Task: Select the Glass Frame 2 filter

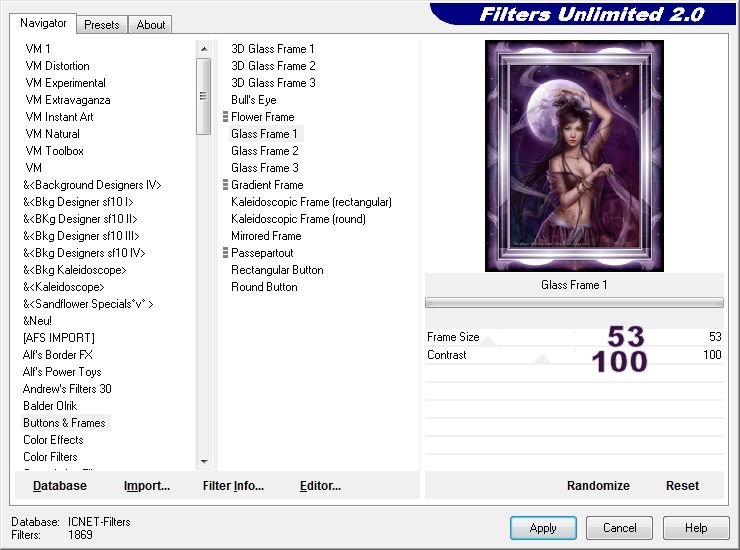Action: click(264, 151)
